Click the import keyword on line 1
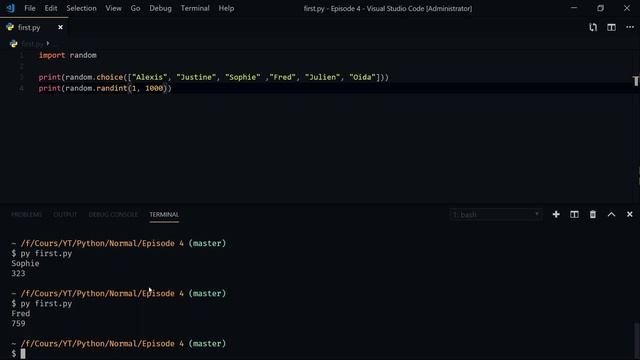The height and width of the screenshot is (360, 640). pyautogui.click(x=52, y=56)
